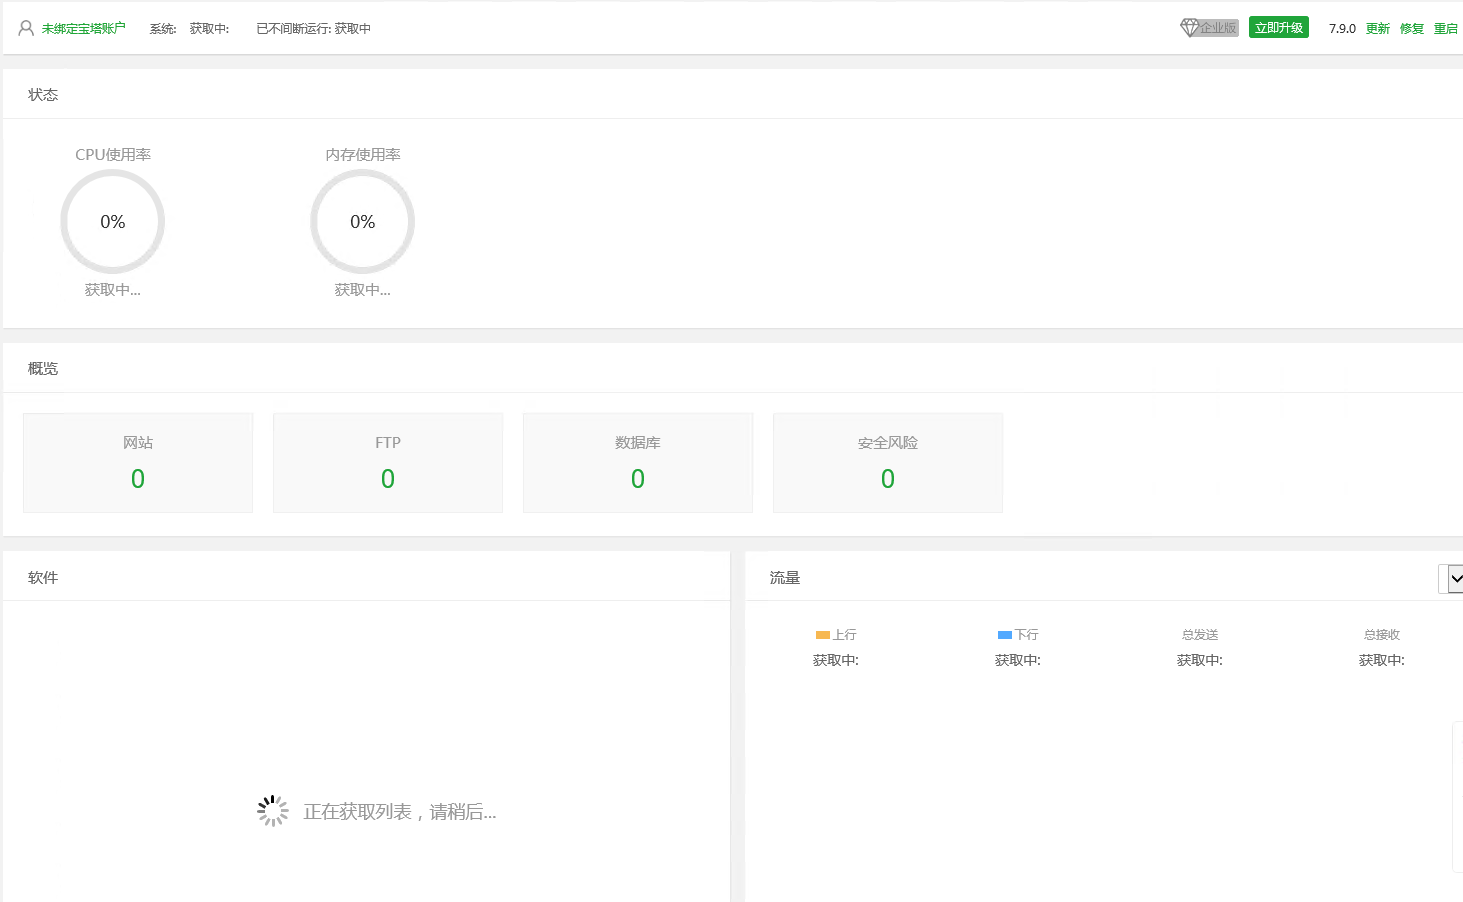Click the version number 7.9.0
This screenshot has width=1463, height=902.
coord(1342,29)
